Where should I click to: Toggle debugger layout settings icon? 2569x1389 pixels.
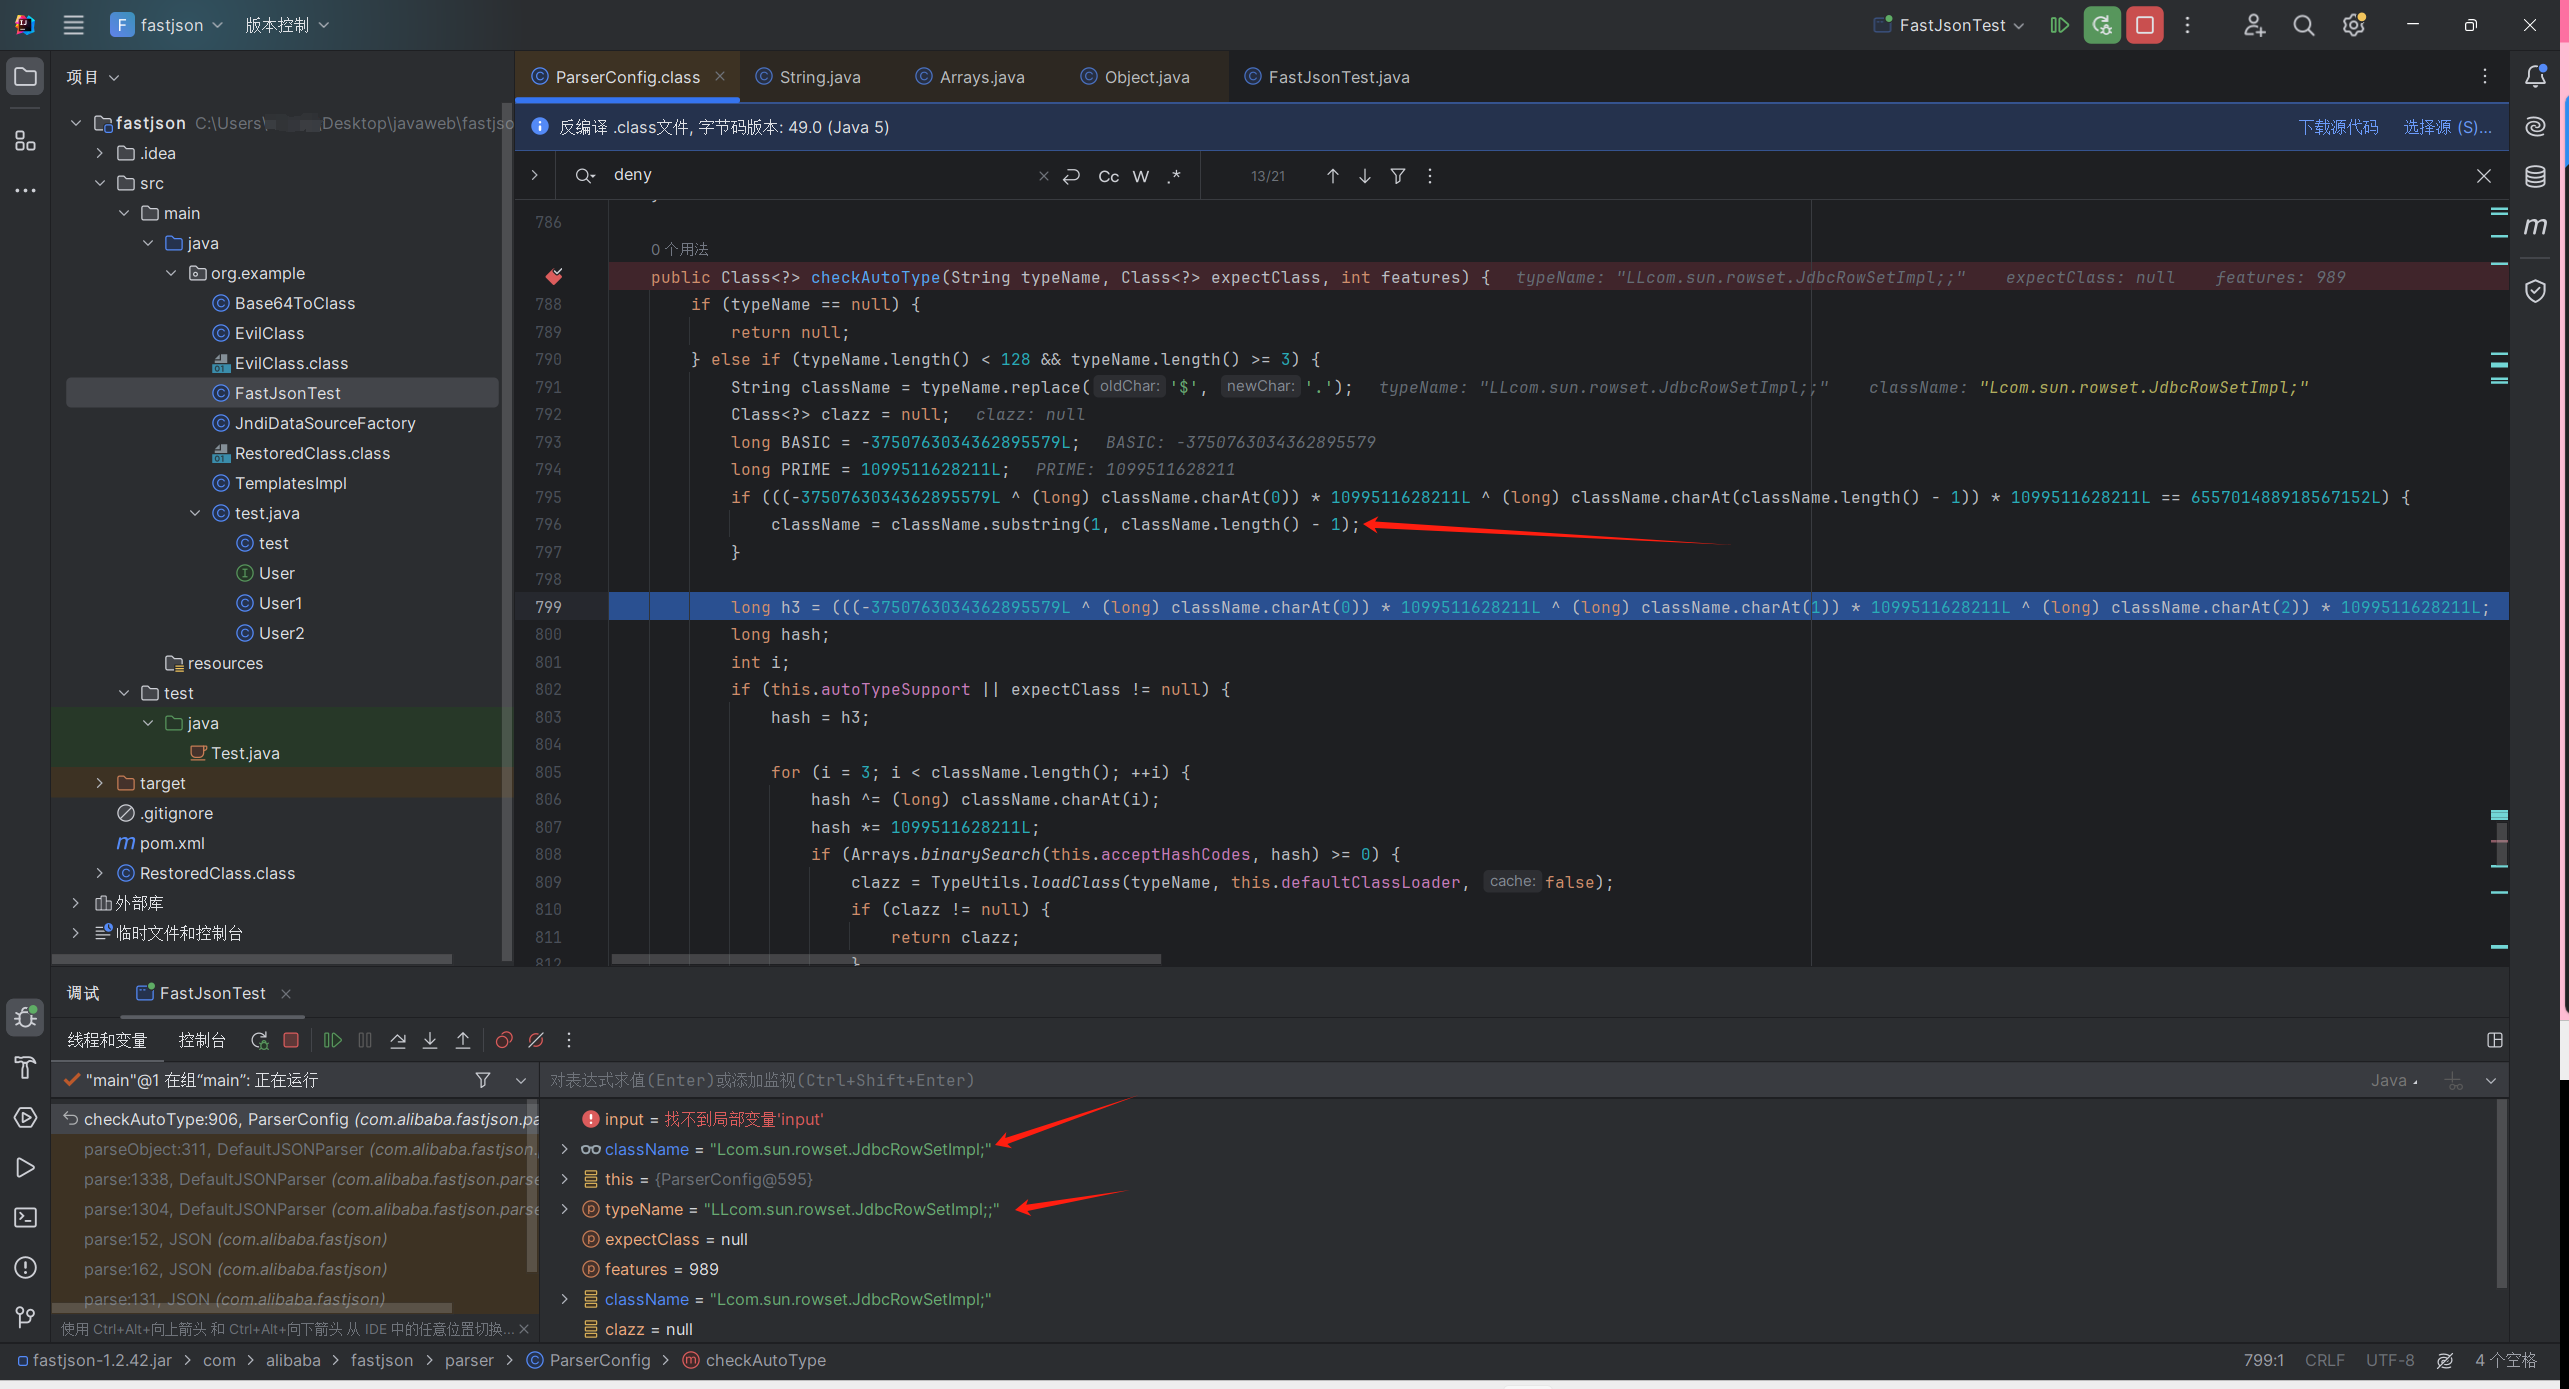[x=2494, y=1041]
